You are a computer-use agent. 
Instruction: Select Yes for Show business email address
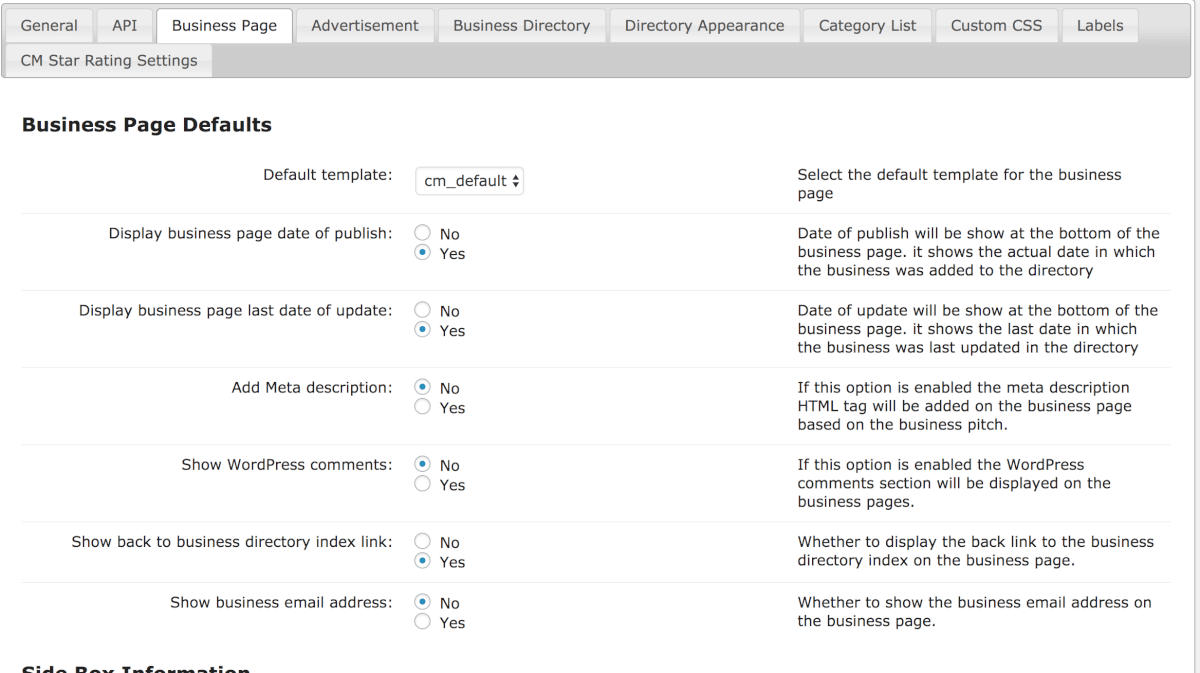click(423, 622)
